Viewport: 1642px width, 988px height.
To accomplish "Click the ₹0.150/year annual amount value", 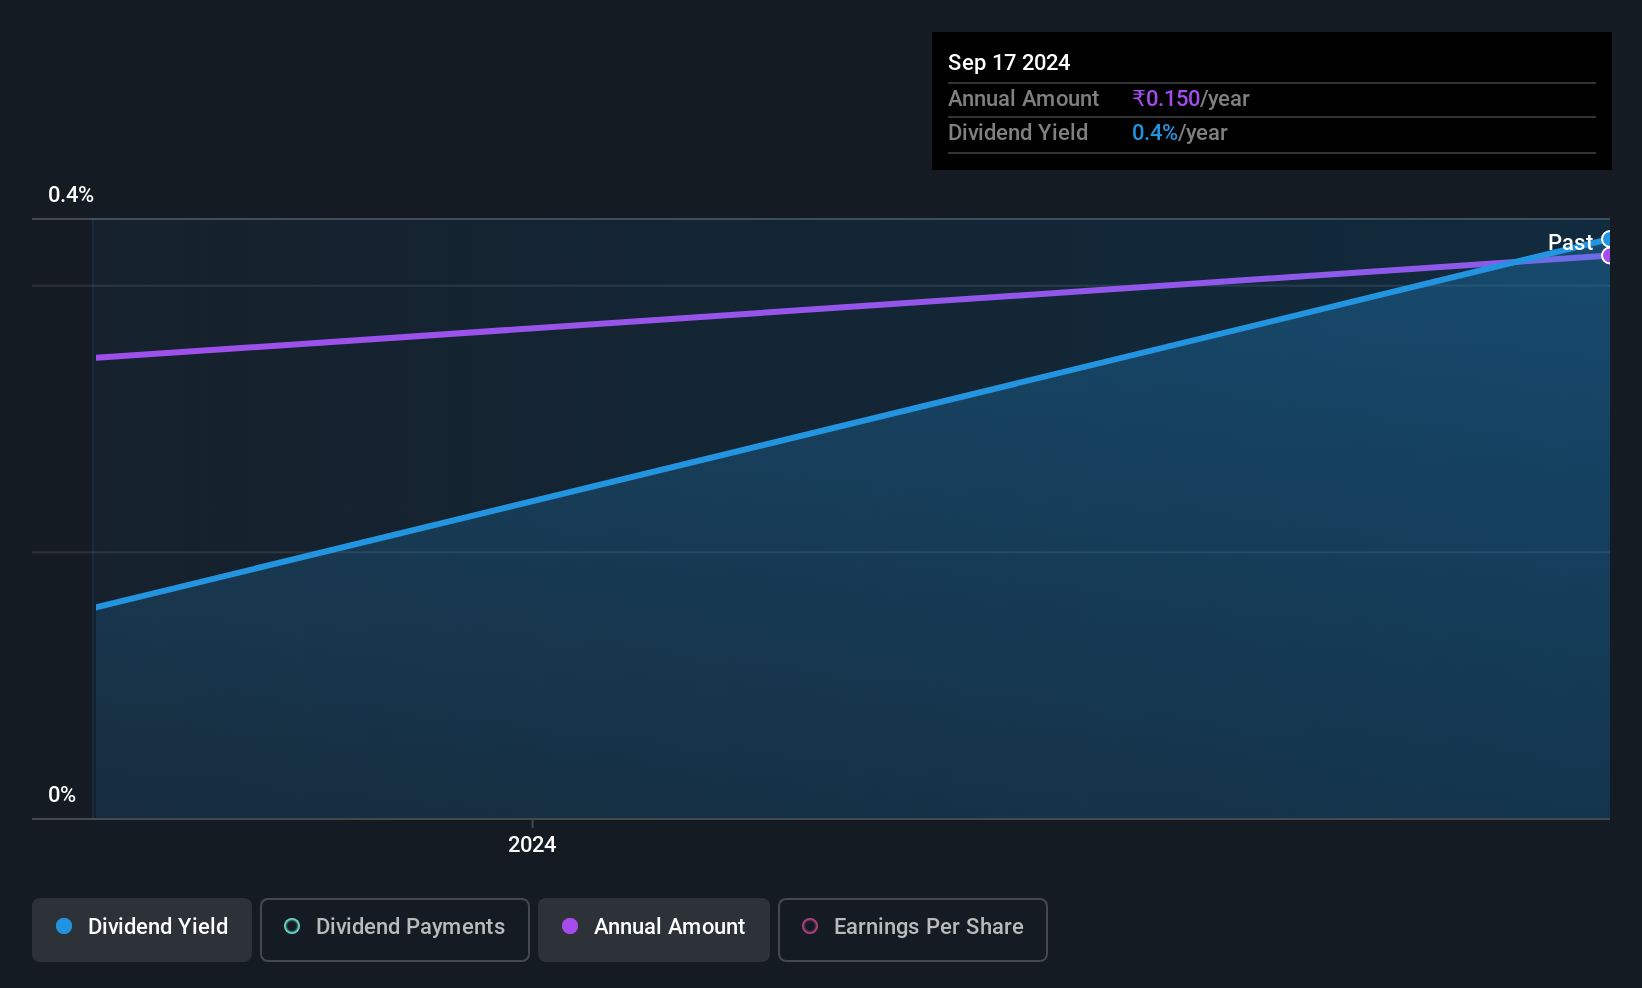I will [x=1191, y=99].
